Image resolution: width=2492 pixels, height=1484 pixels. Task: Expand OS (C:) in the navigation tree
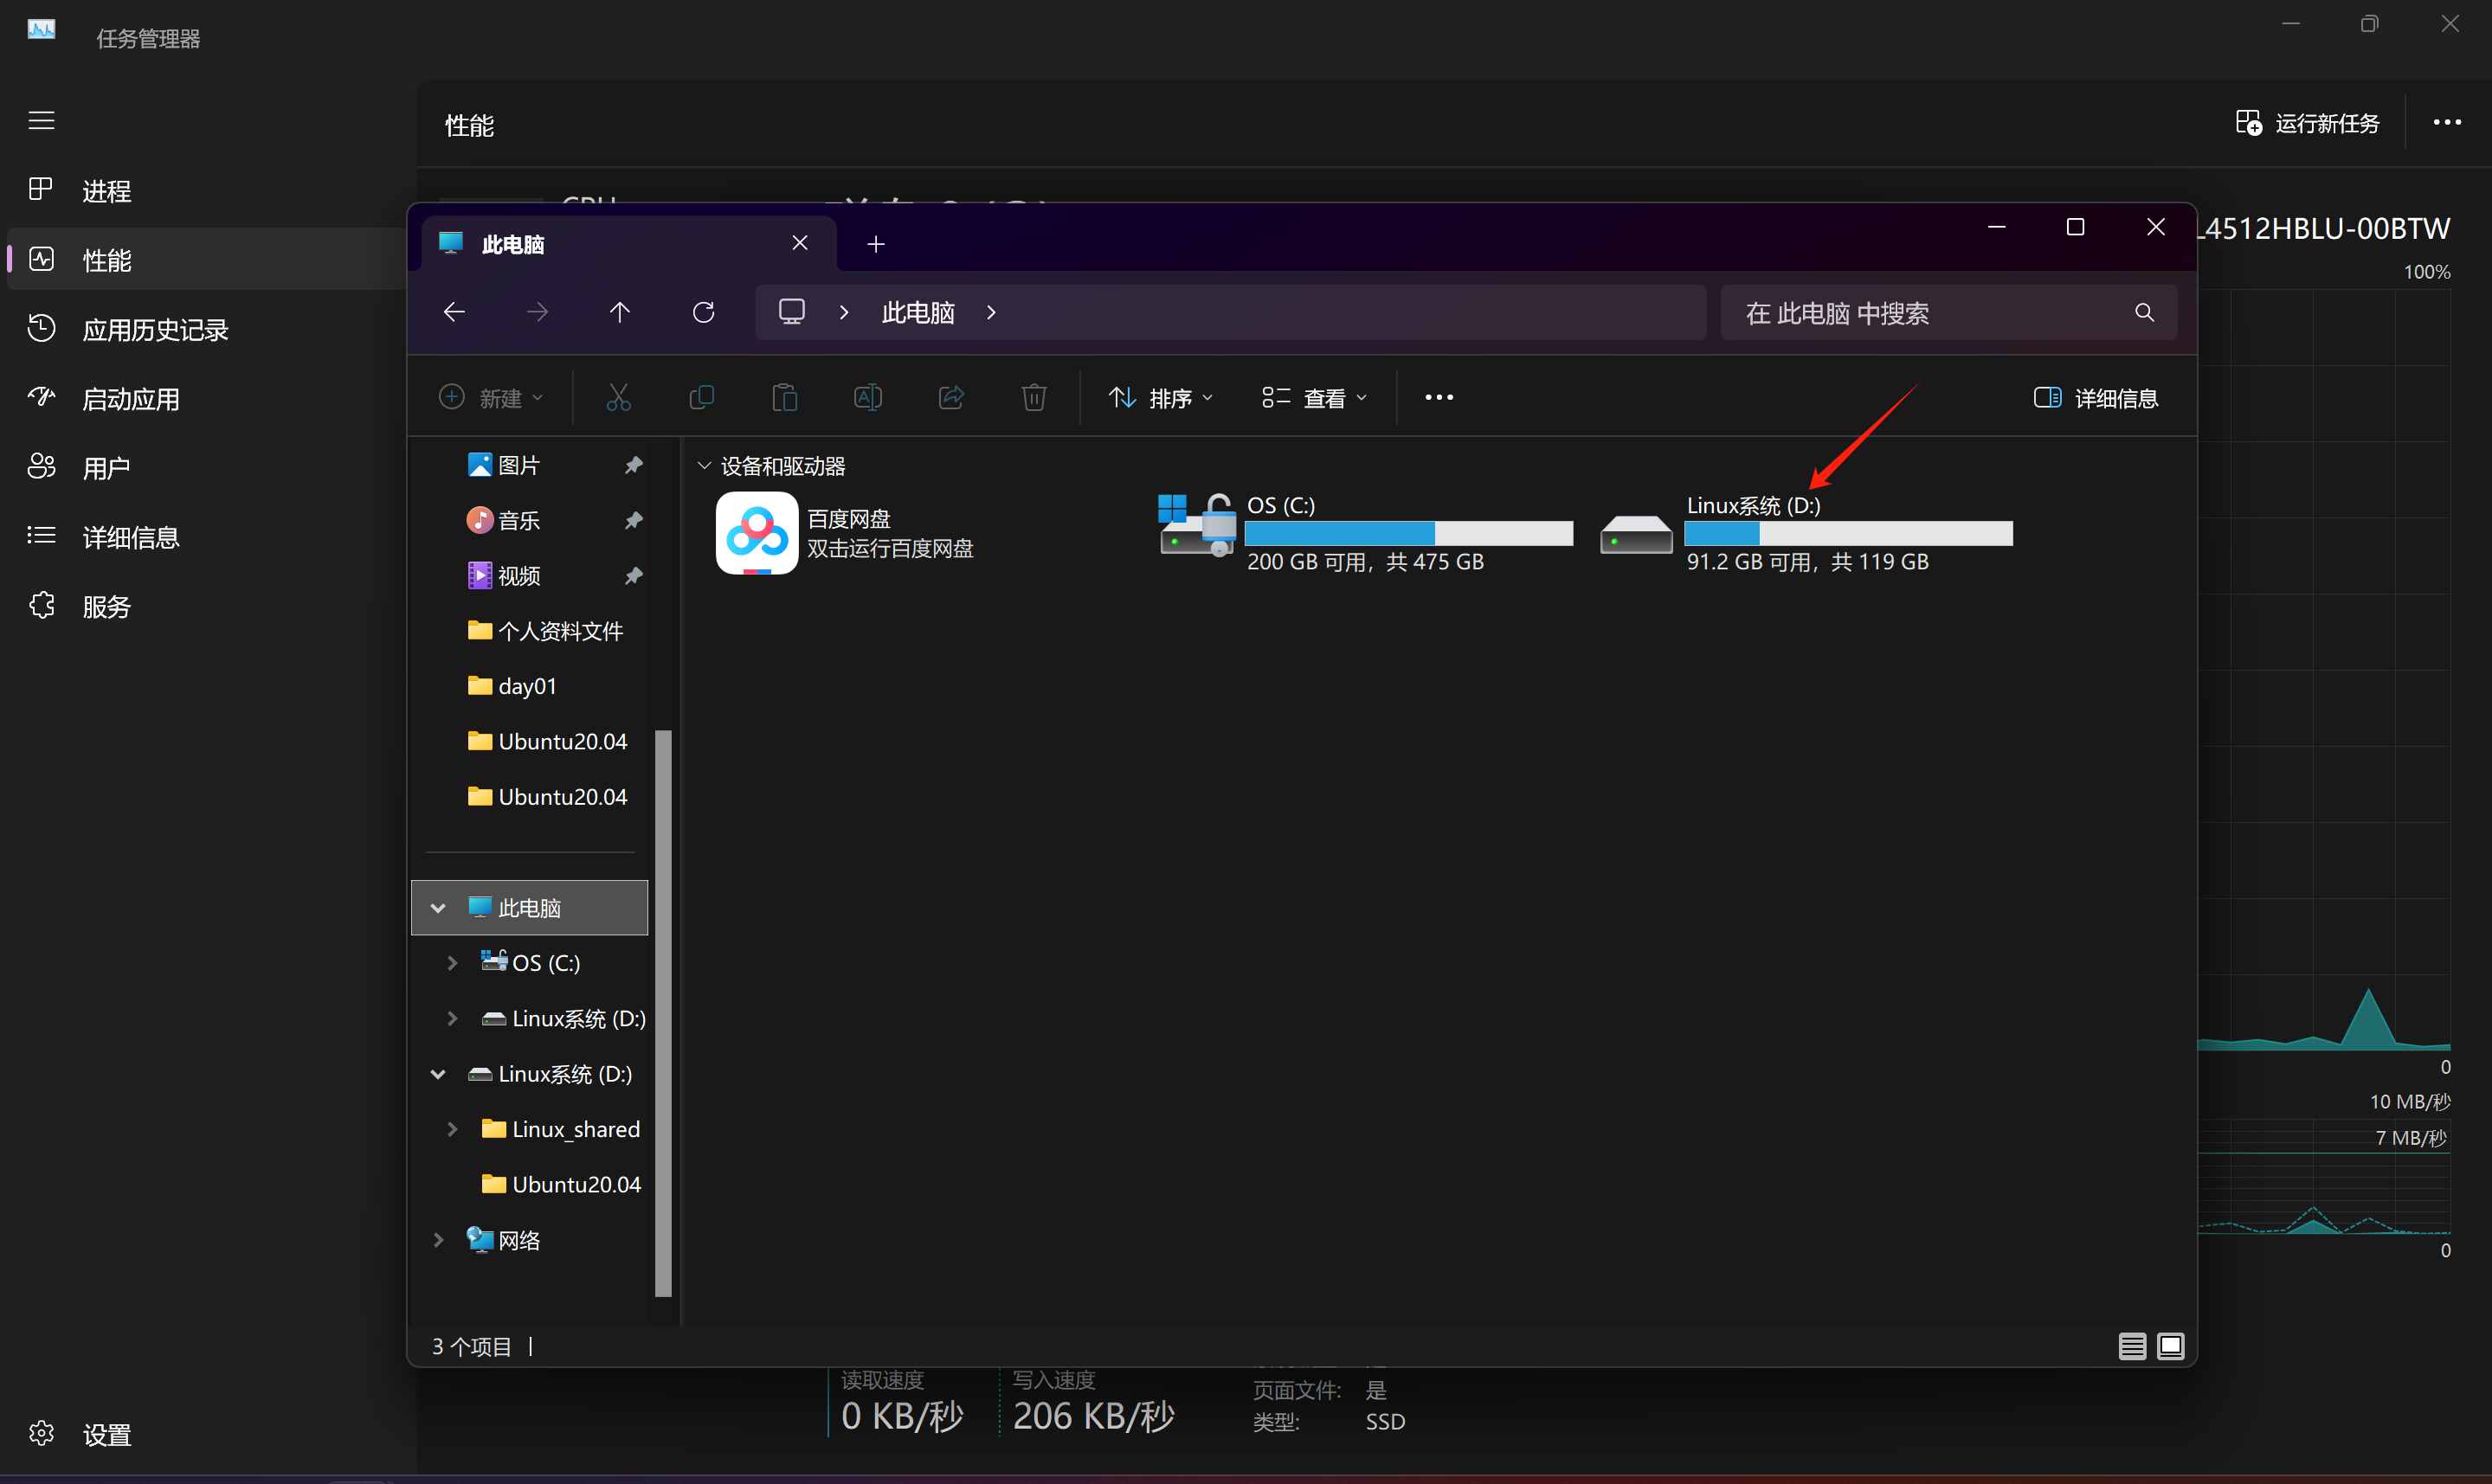point(452,962)
